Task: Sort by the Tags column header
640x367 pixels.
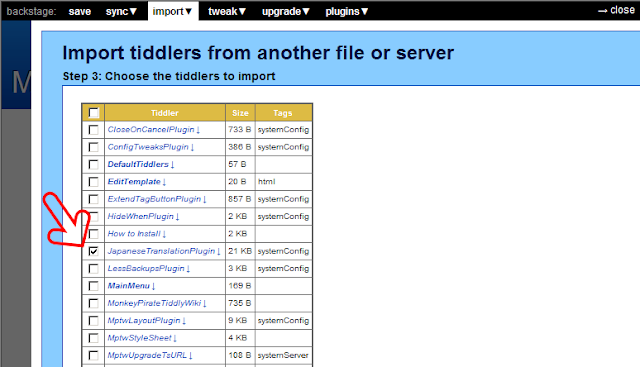Action: [283, 113]
